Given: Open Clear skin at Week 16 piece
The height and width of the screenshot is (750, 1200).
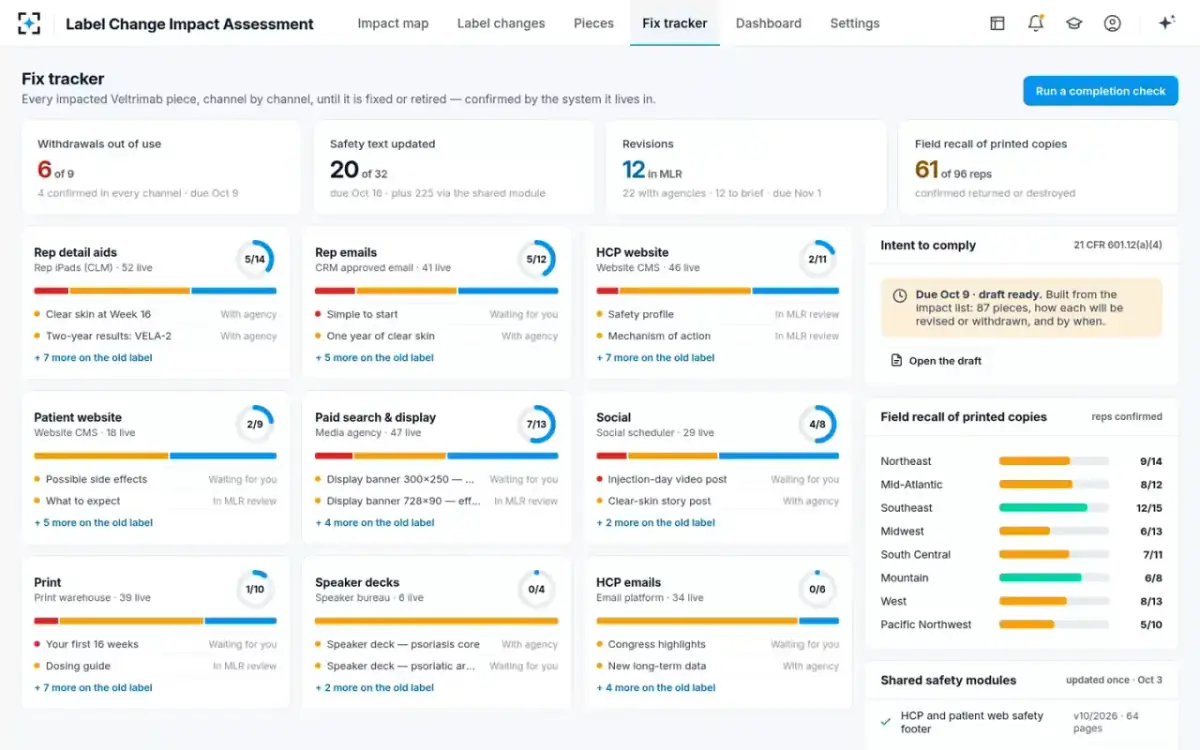Looking at the screenshot, I should (155, 314).
